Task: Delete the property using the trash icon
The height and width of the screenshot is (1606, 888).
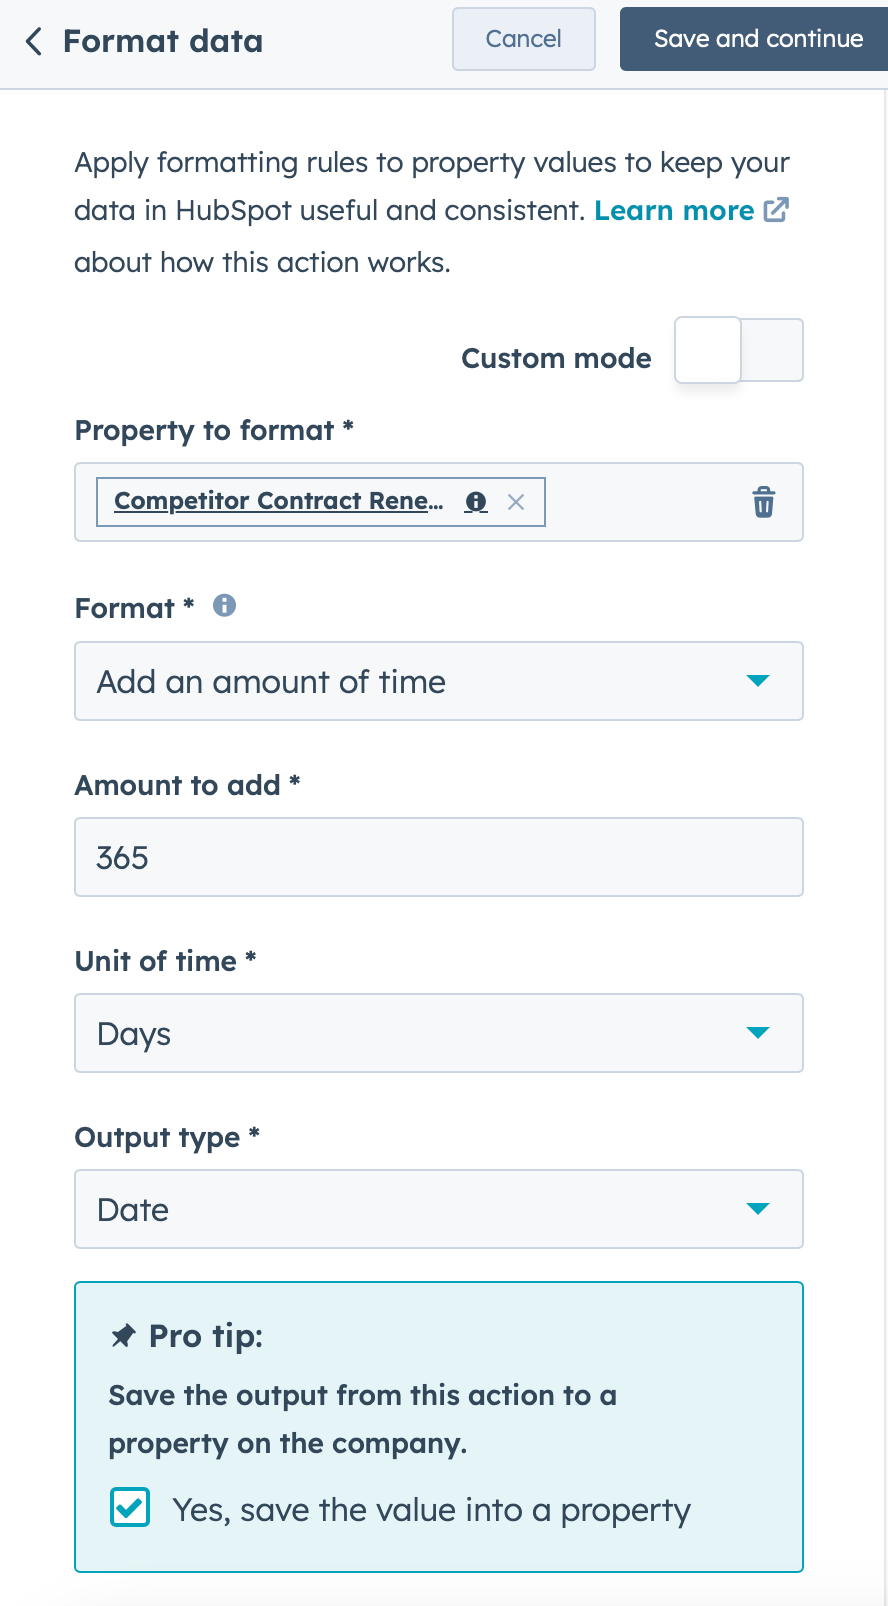Action: tap(763, 502)
